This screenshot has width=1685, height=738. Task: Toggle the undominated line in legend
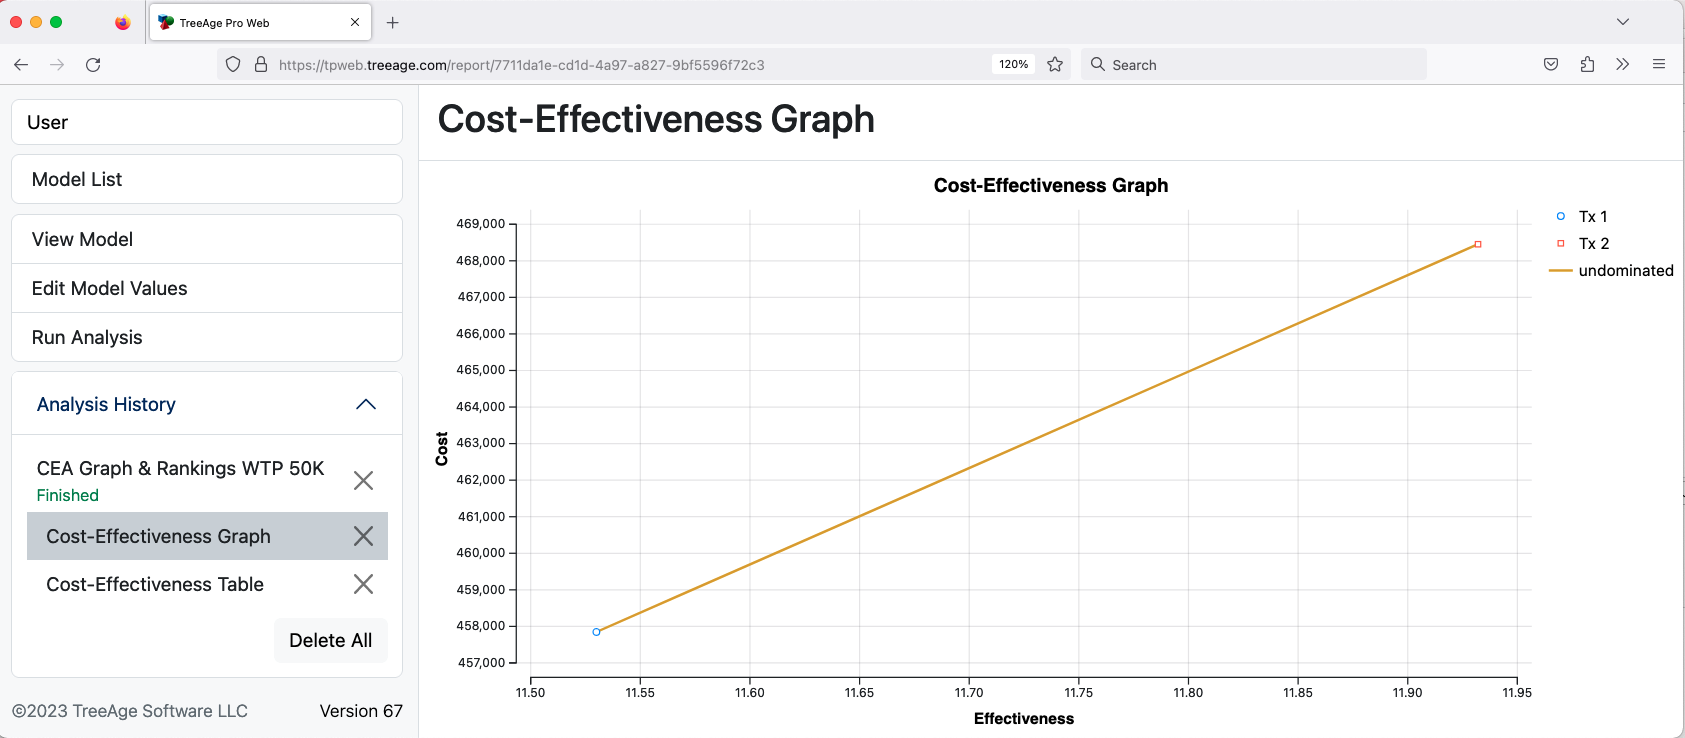point(1611,270)
